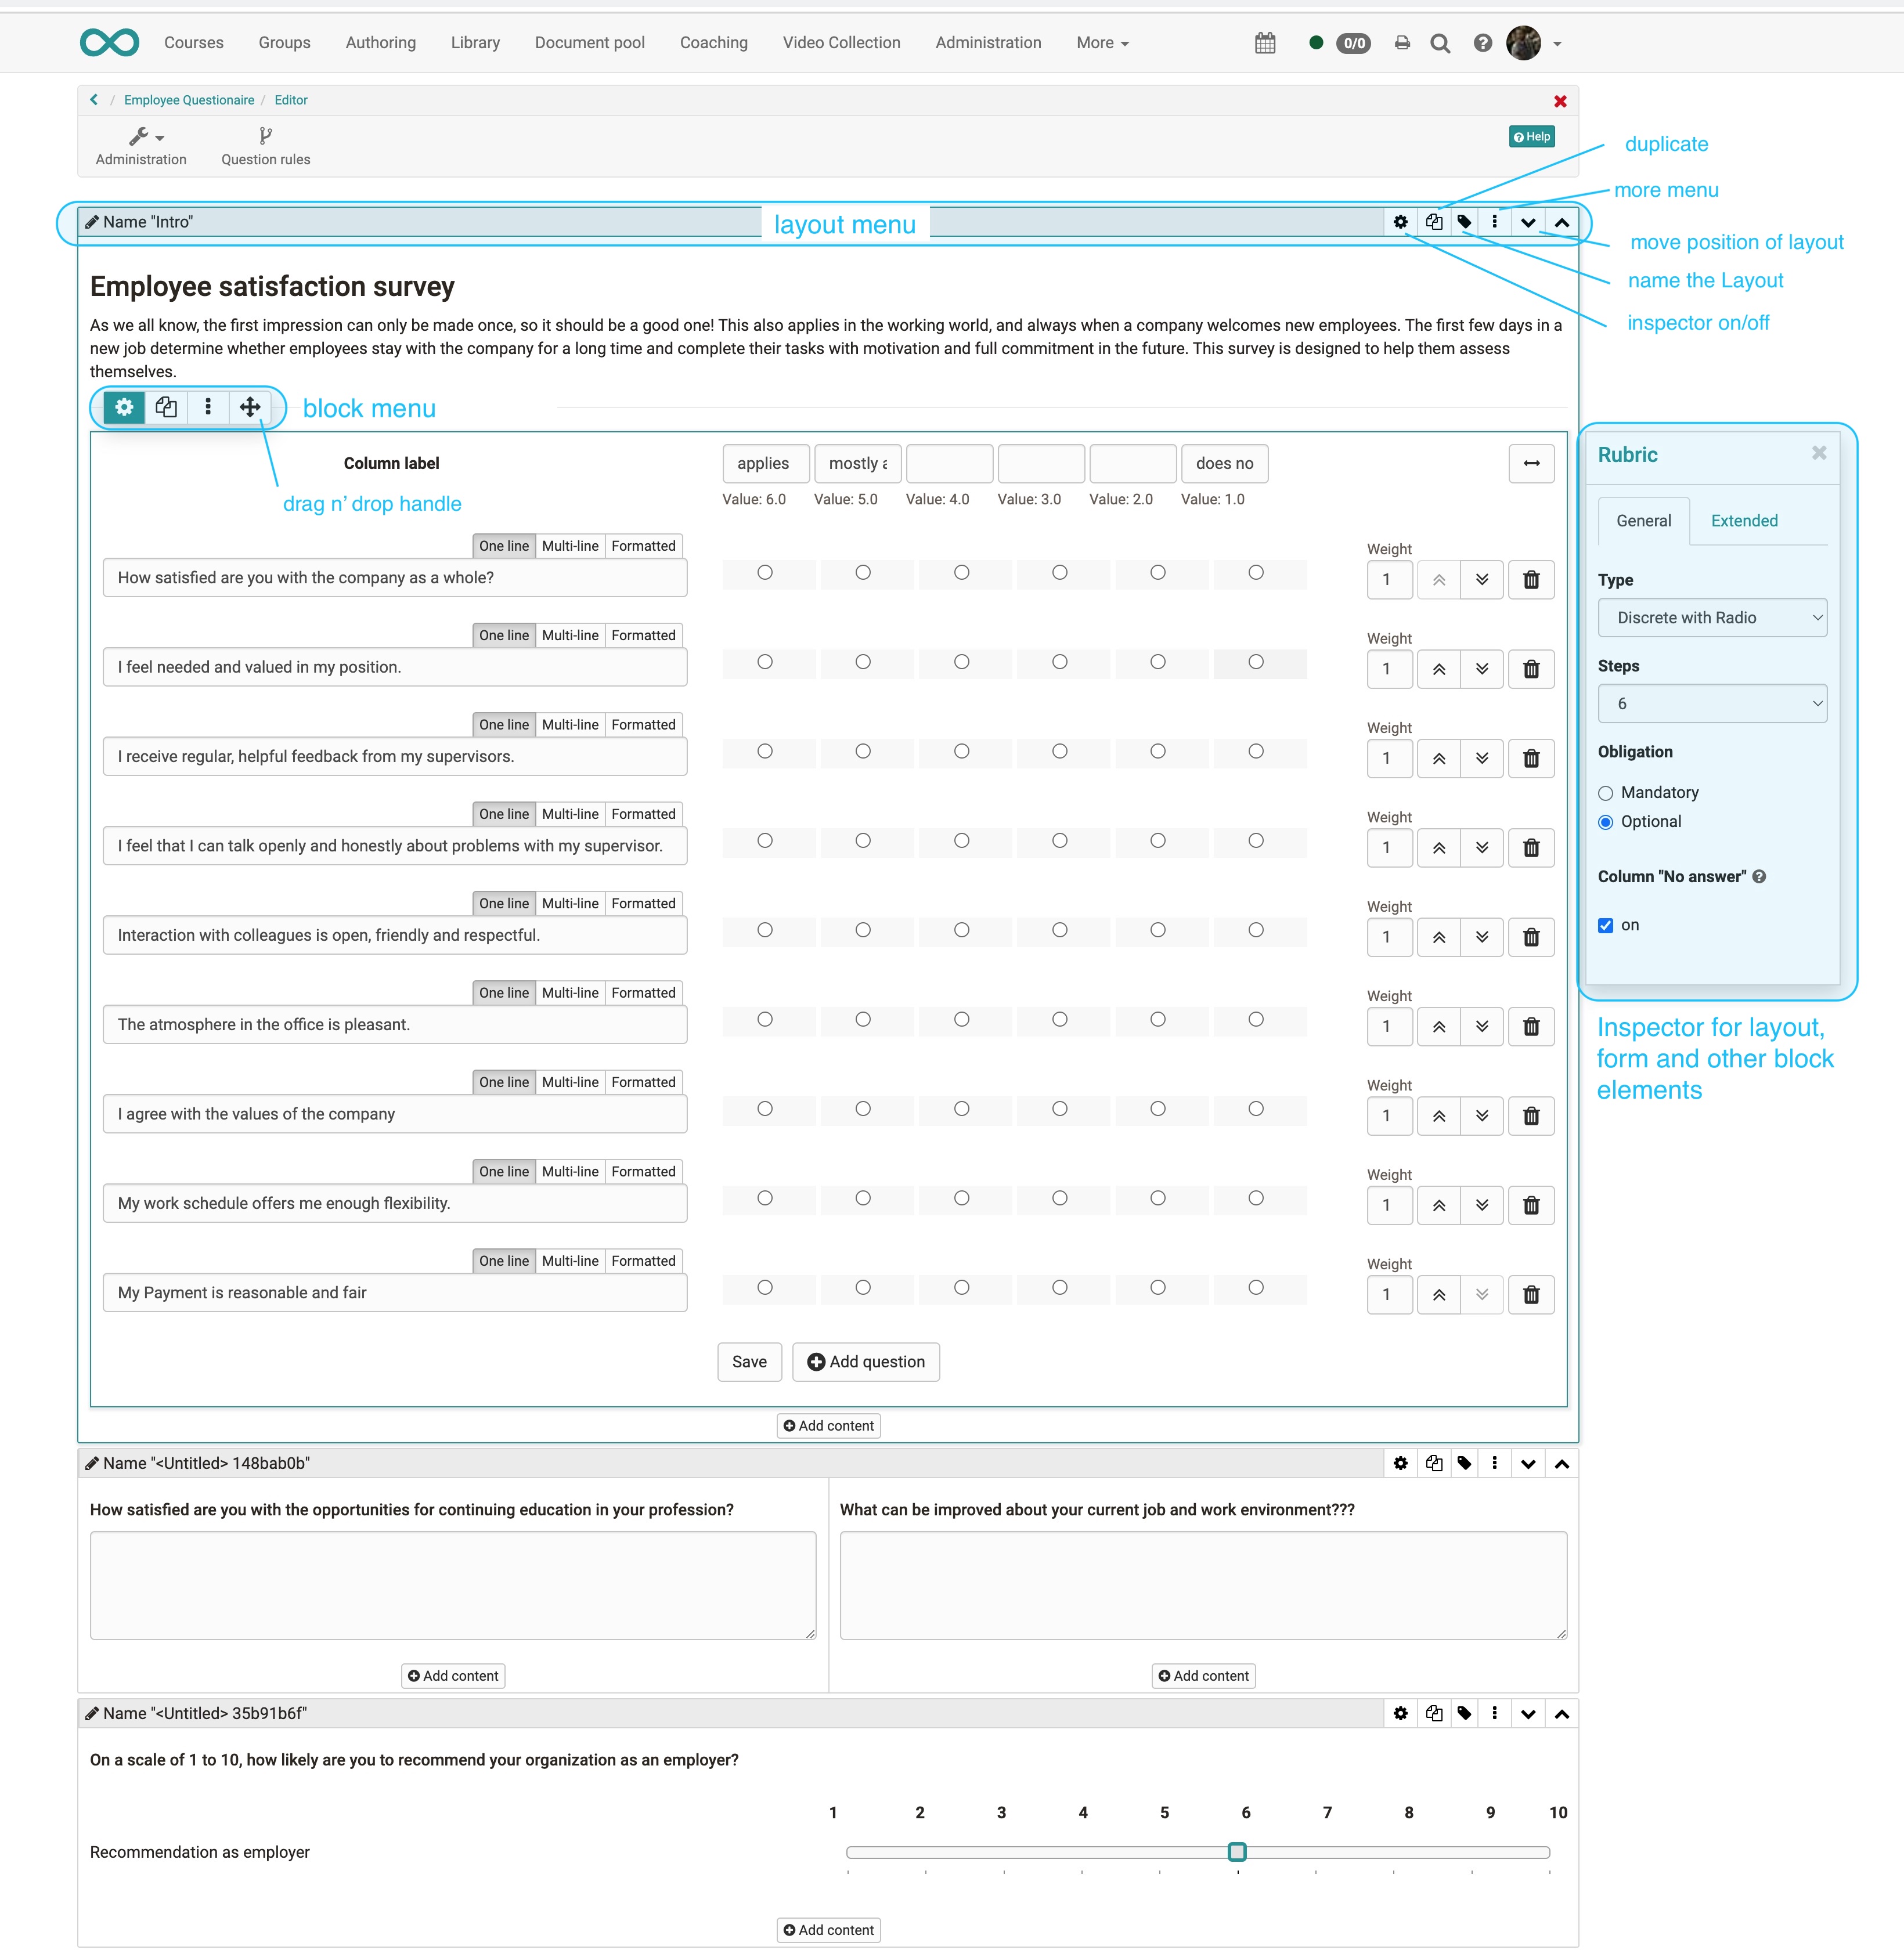This screenshot has width=1904, height=1957.
Task: Open more menu of layout 148bab0b
Action: click(1495, 1464)
